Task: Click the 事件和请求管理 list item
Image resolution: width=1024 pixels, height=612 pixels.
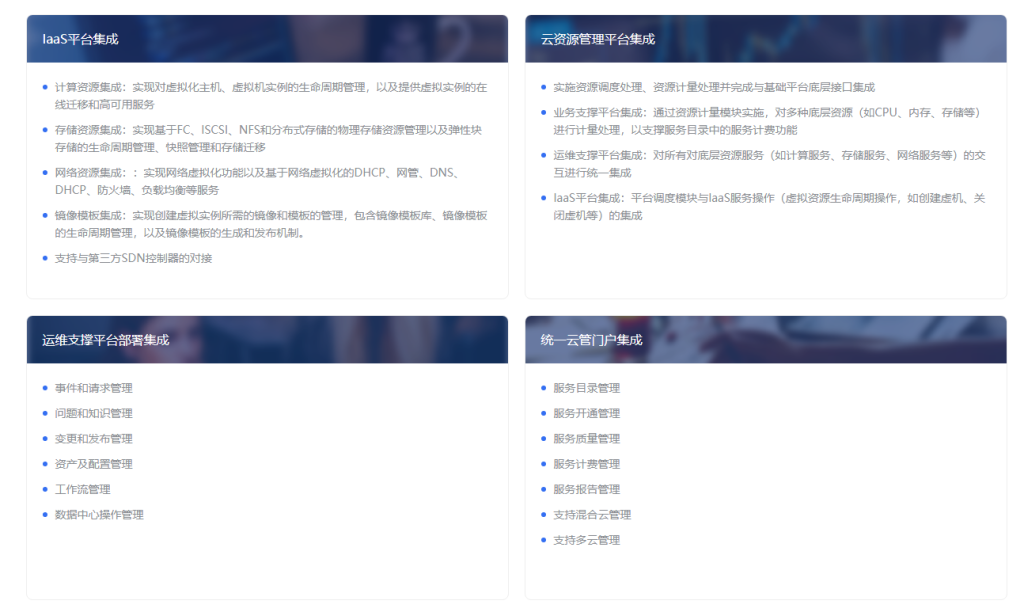Action: tap(93, 388)
